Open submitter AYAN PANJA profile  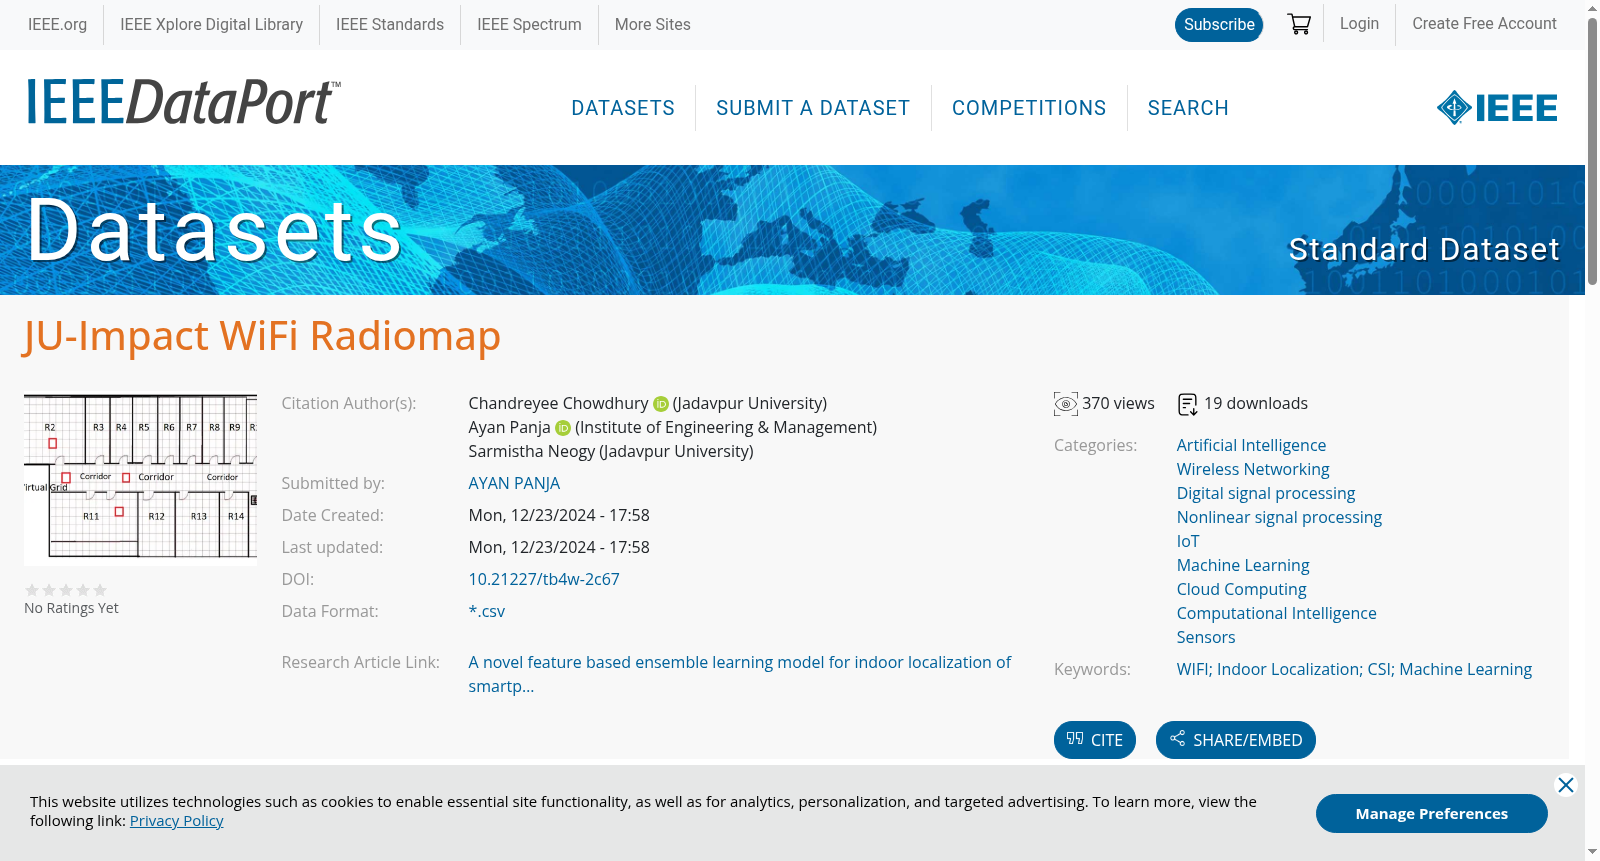click(x=514, y=484)
